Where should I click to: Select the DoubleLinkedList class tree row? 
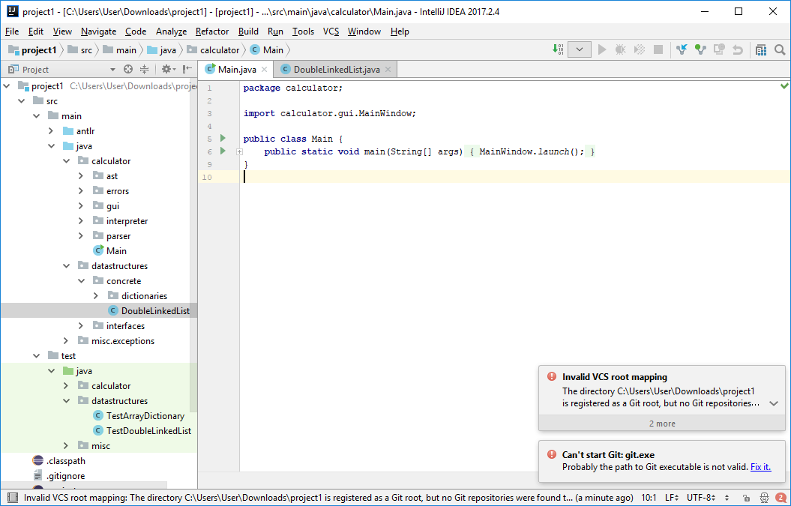pyautogui.click(x=99, y=310)
